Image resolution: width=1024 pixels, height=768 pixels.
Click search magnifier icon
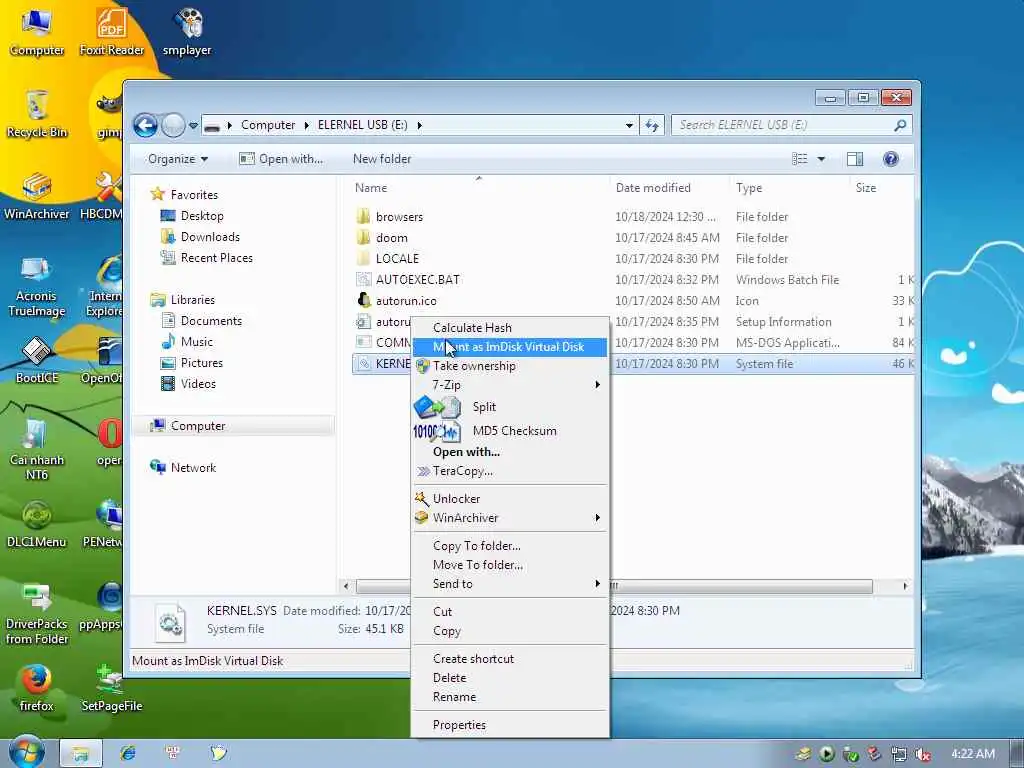901,125
